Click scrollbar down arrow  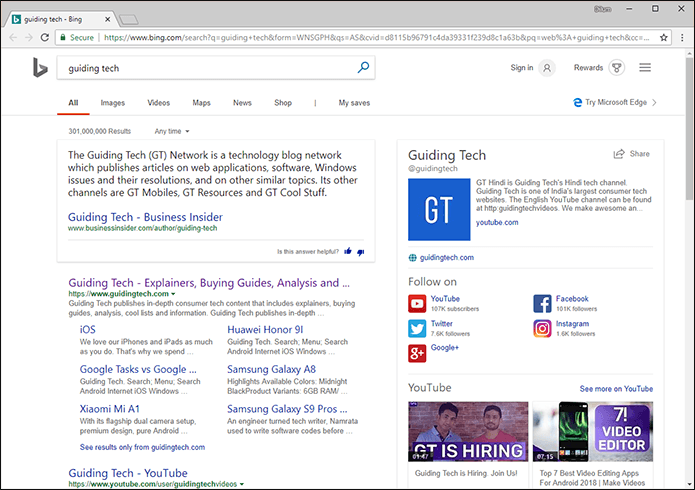pos(689,484)
